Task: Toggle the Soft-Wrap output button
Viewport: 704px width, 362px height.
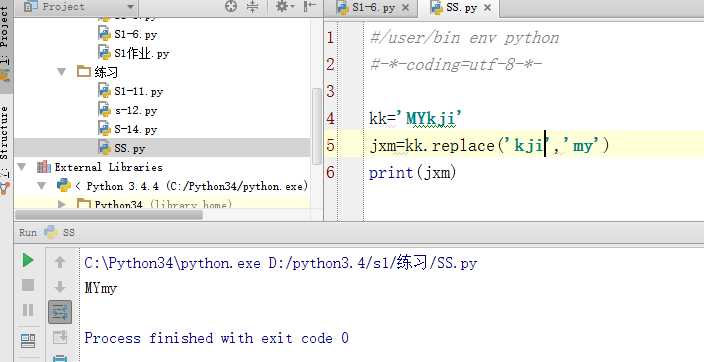Action: point(60,312)
